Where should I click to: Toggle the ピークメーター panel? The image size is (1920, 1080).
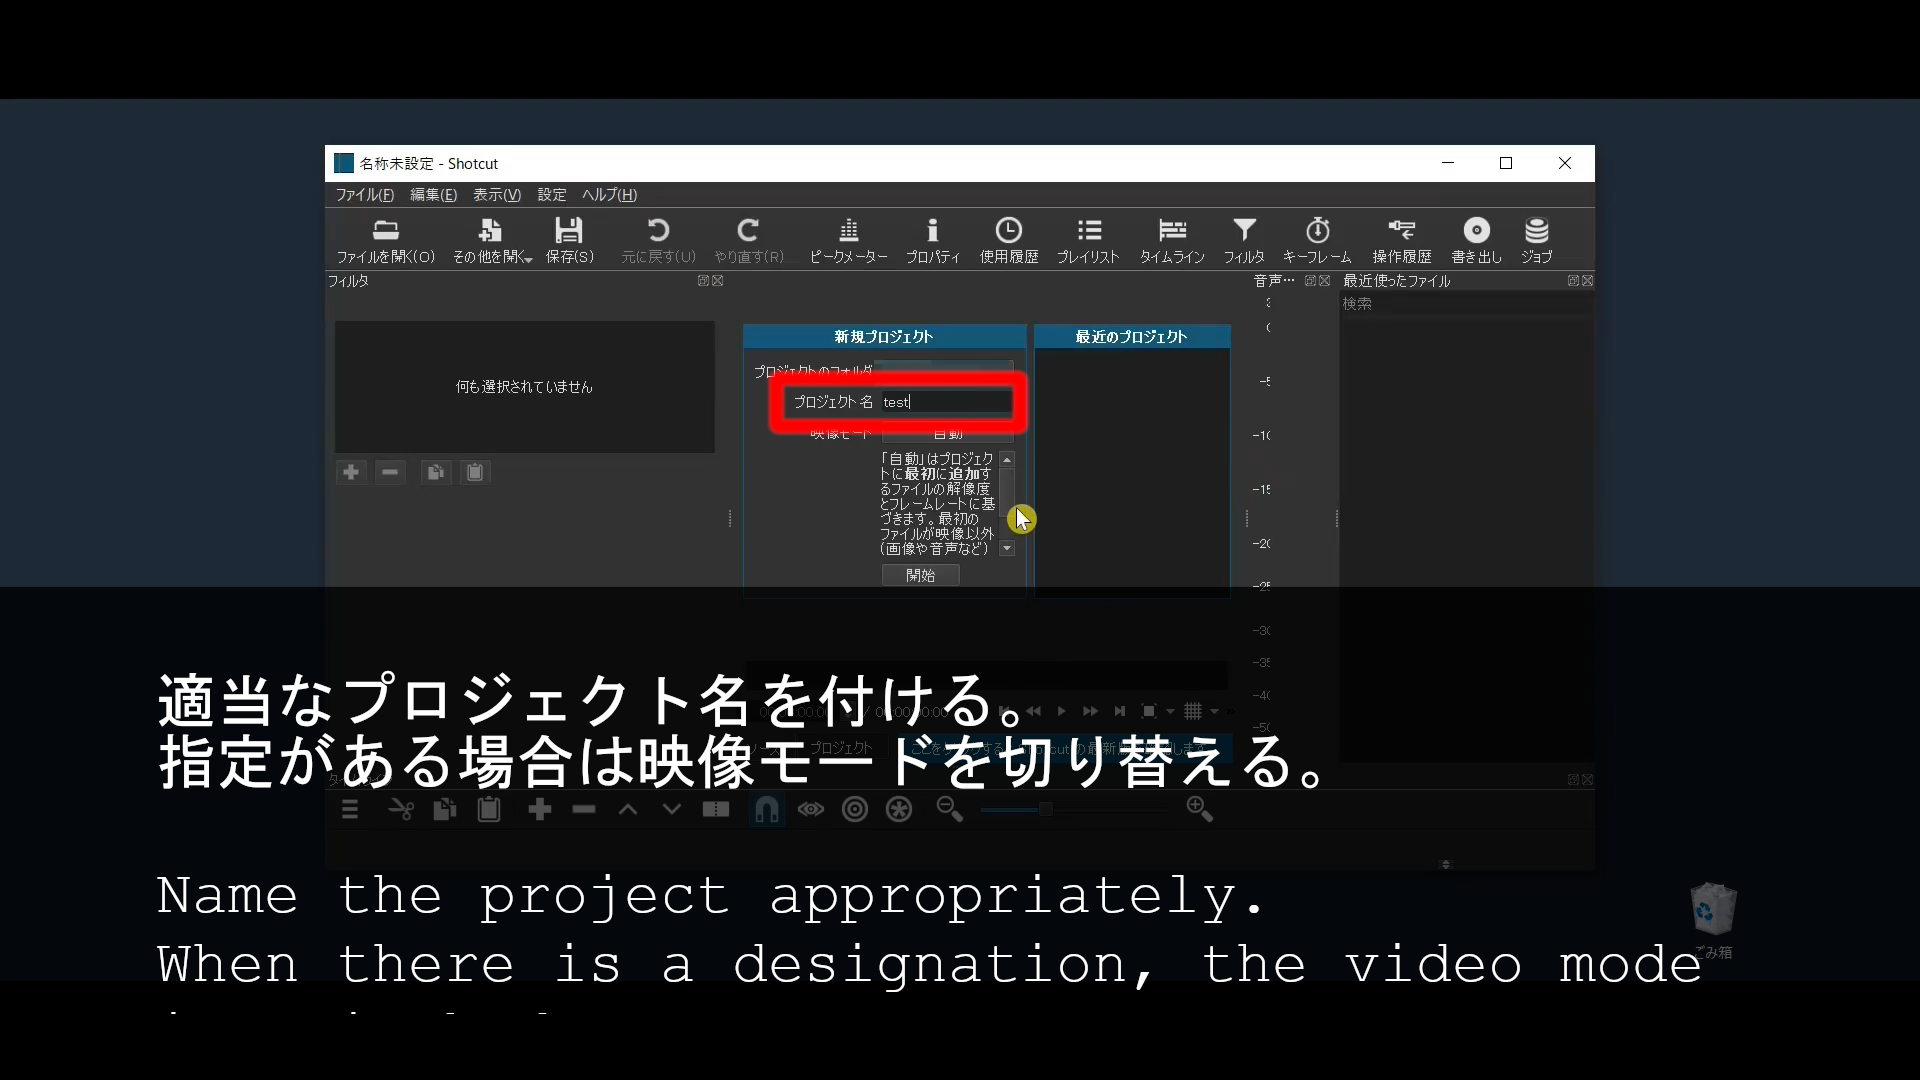848,241
